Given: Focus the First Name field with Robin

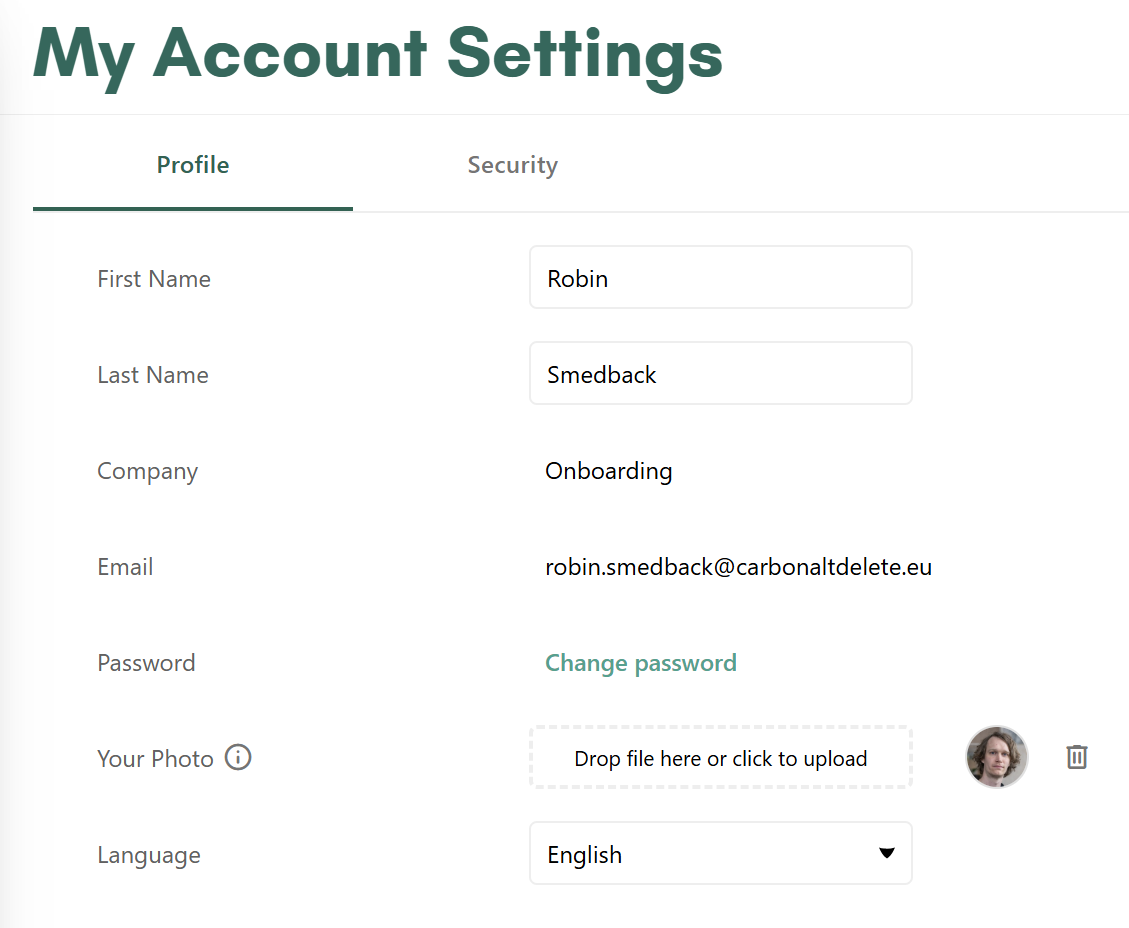Looking at the screenshot, I should point(721,277).
